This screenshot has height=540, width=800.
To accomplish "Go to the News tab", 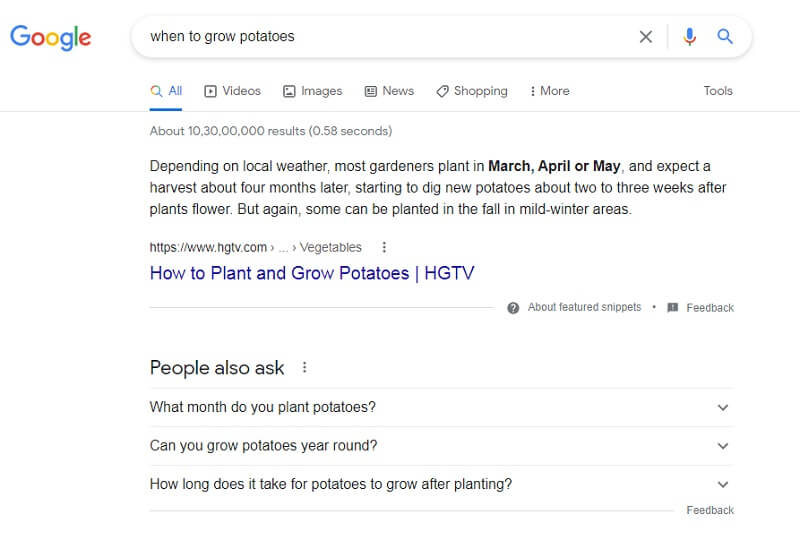I will click(x=389, y=91).
